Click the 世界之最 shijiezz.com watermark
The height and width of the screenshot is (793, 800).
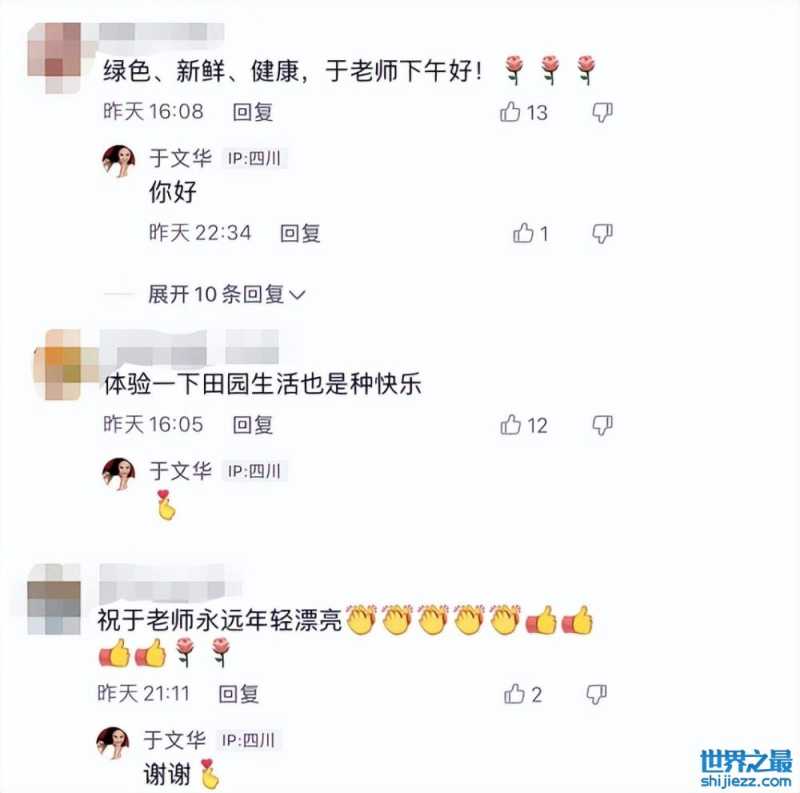pos(746,768)
